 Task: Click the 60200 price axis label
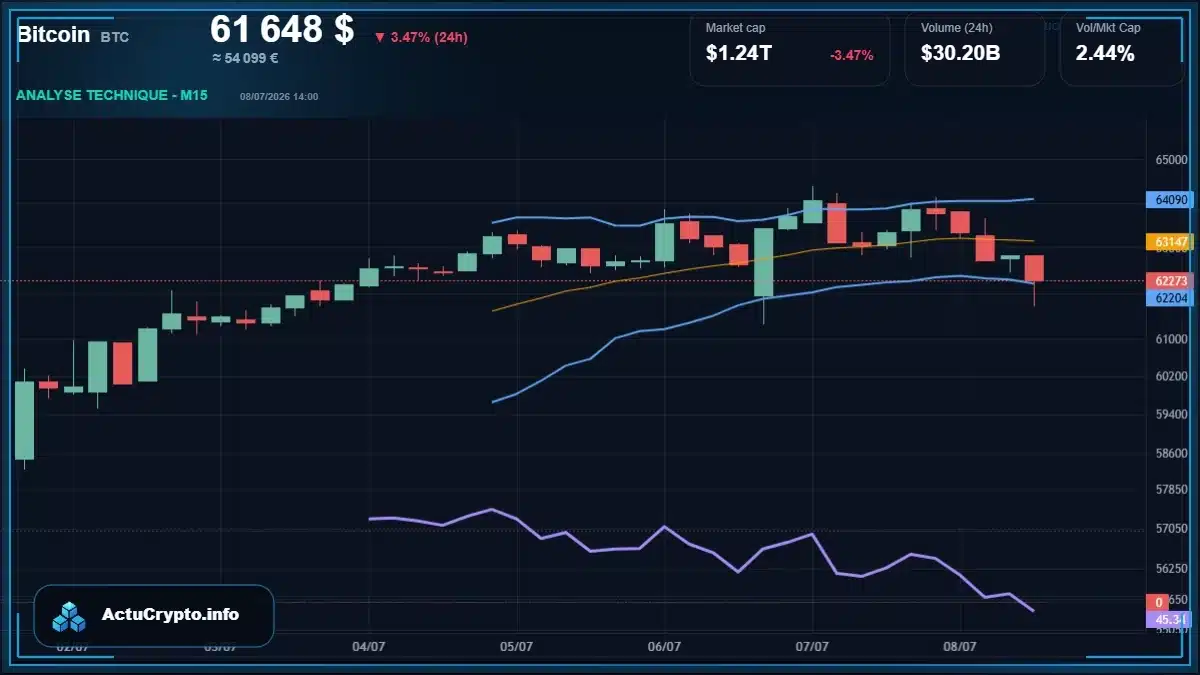1171,377
